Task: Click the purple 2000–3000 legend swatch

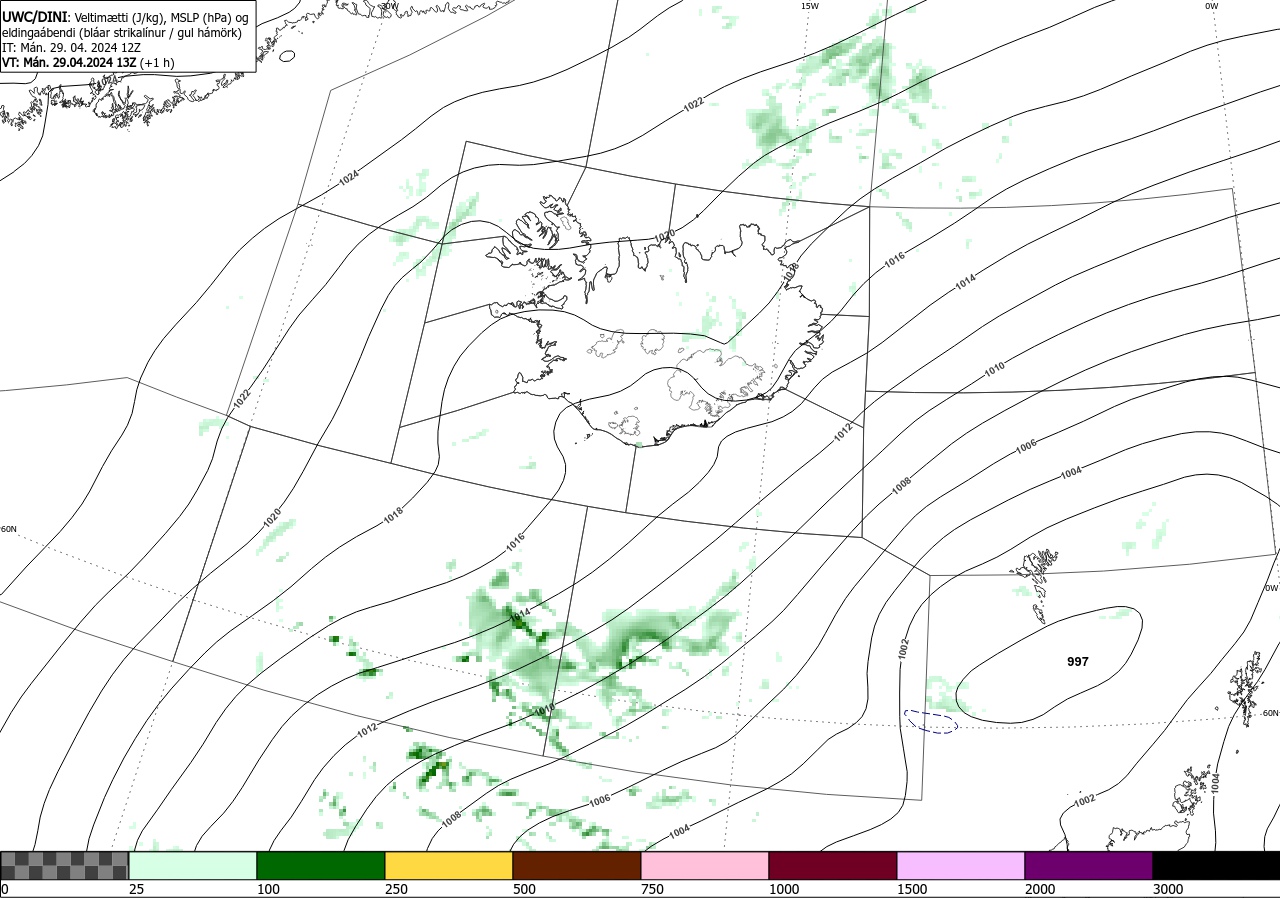Action: click(x=1089, y=865)
